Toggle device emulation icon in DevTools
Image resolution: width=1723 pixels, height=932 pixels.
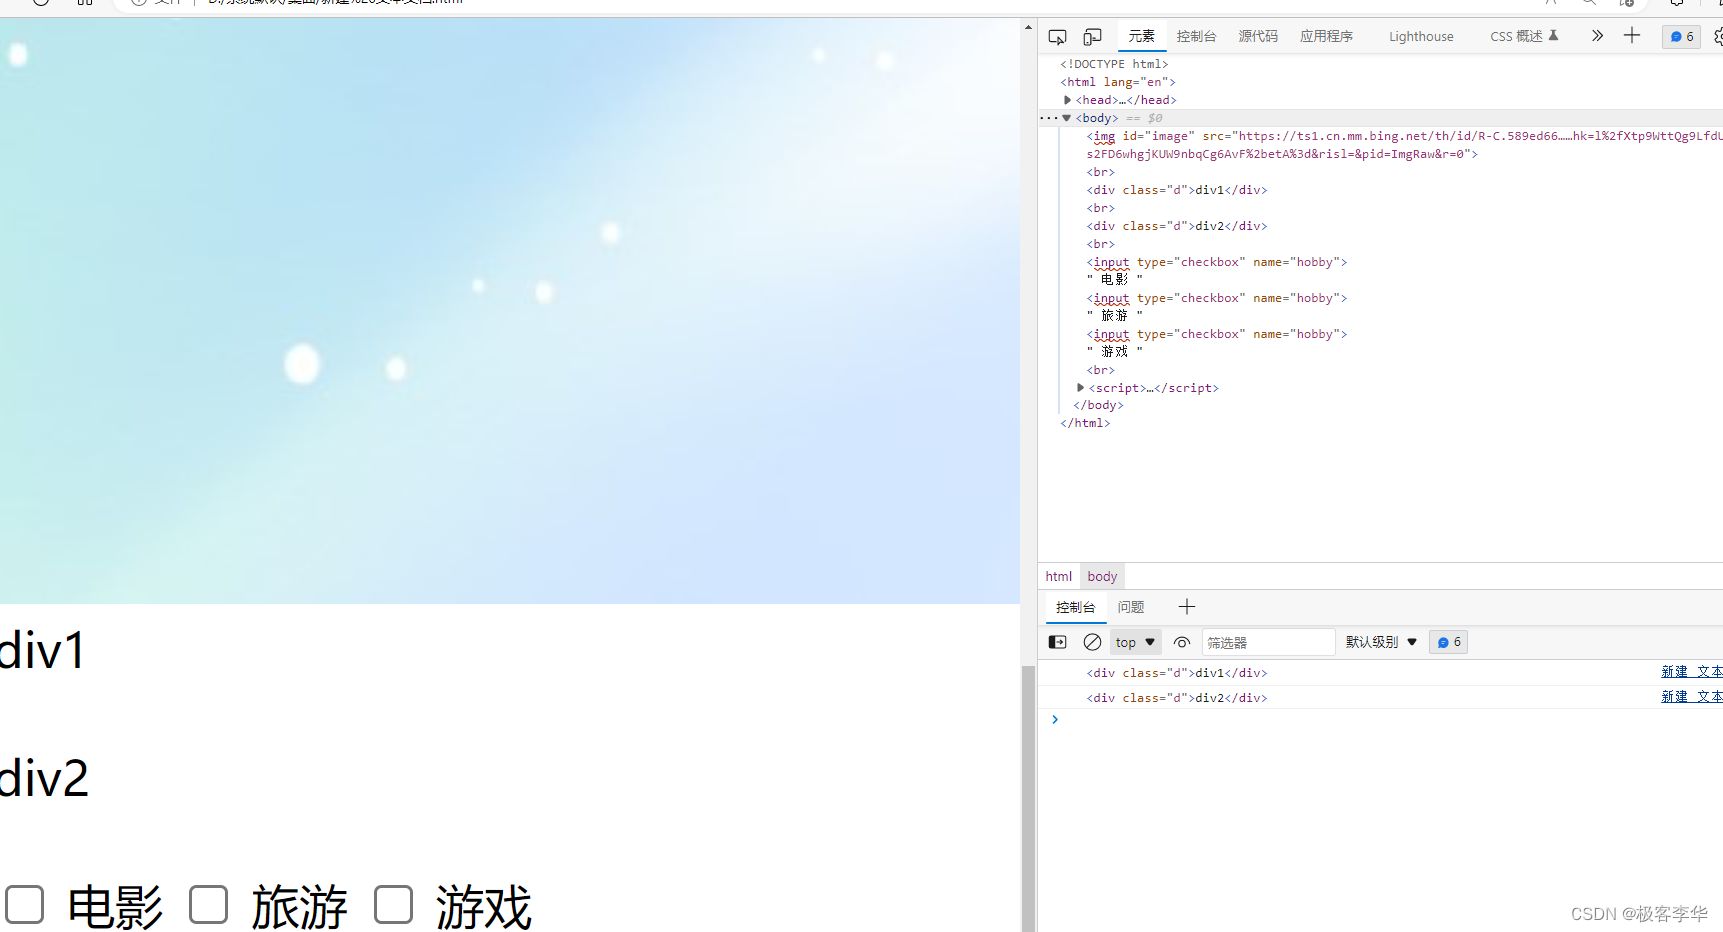pyautogui.click(x=1092, y=37)
